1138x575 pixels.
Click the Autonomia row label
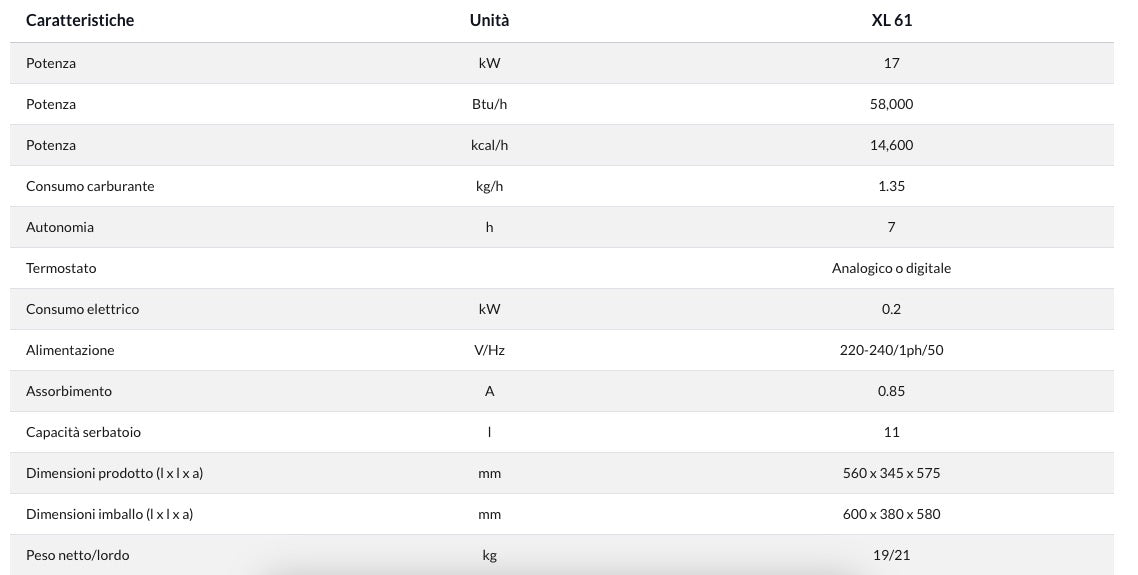click(x=60, y=227)
